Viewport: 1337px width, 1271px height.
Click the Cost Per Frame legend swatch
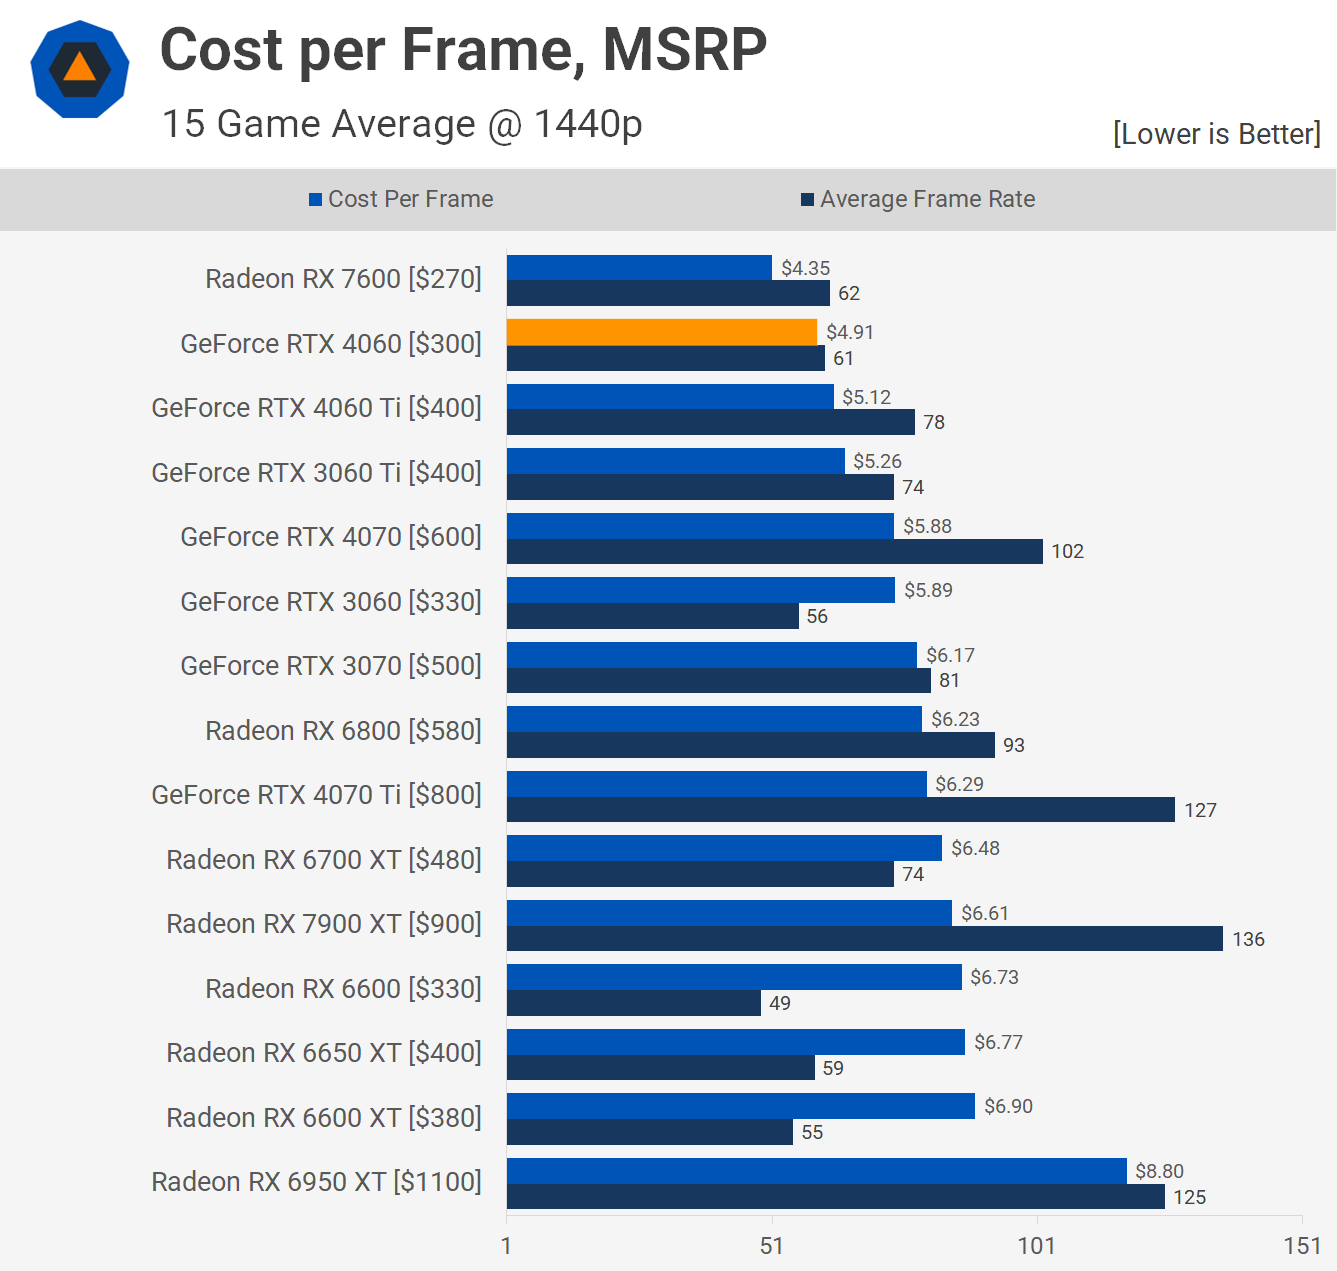(x=315, y=199)
